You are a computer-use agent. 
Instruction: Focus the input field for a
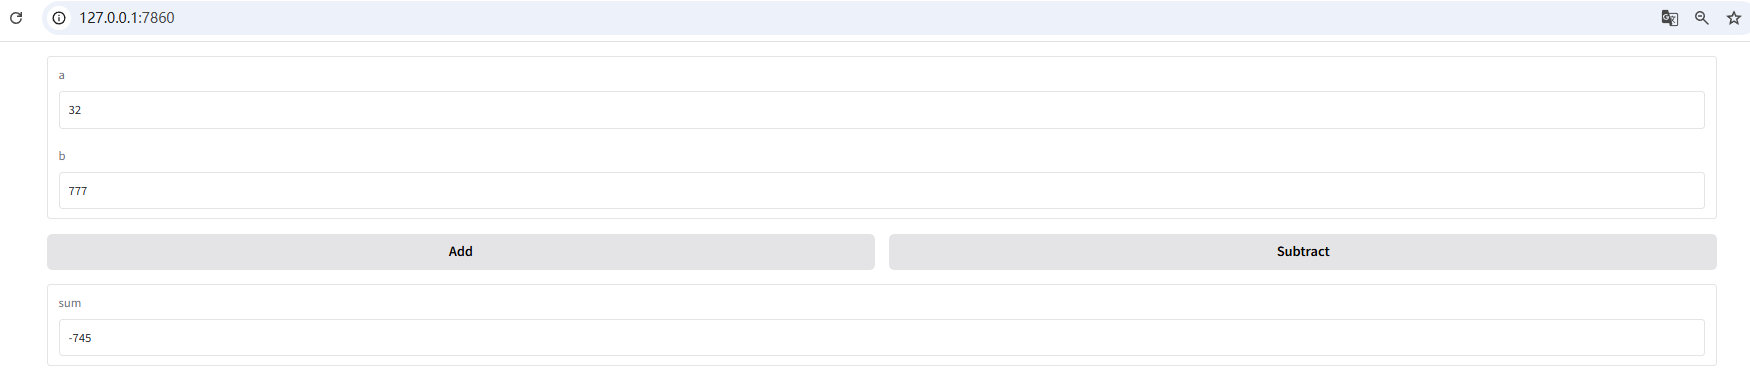click(x=881, y=110)
